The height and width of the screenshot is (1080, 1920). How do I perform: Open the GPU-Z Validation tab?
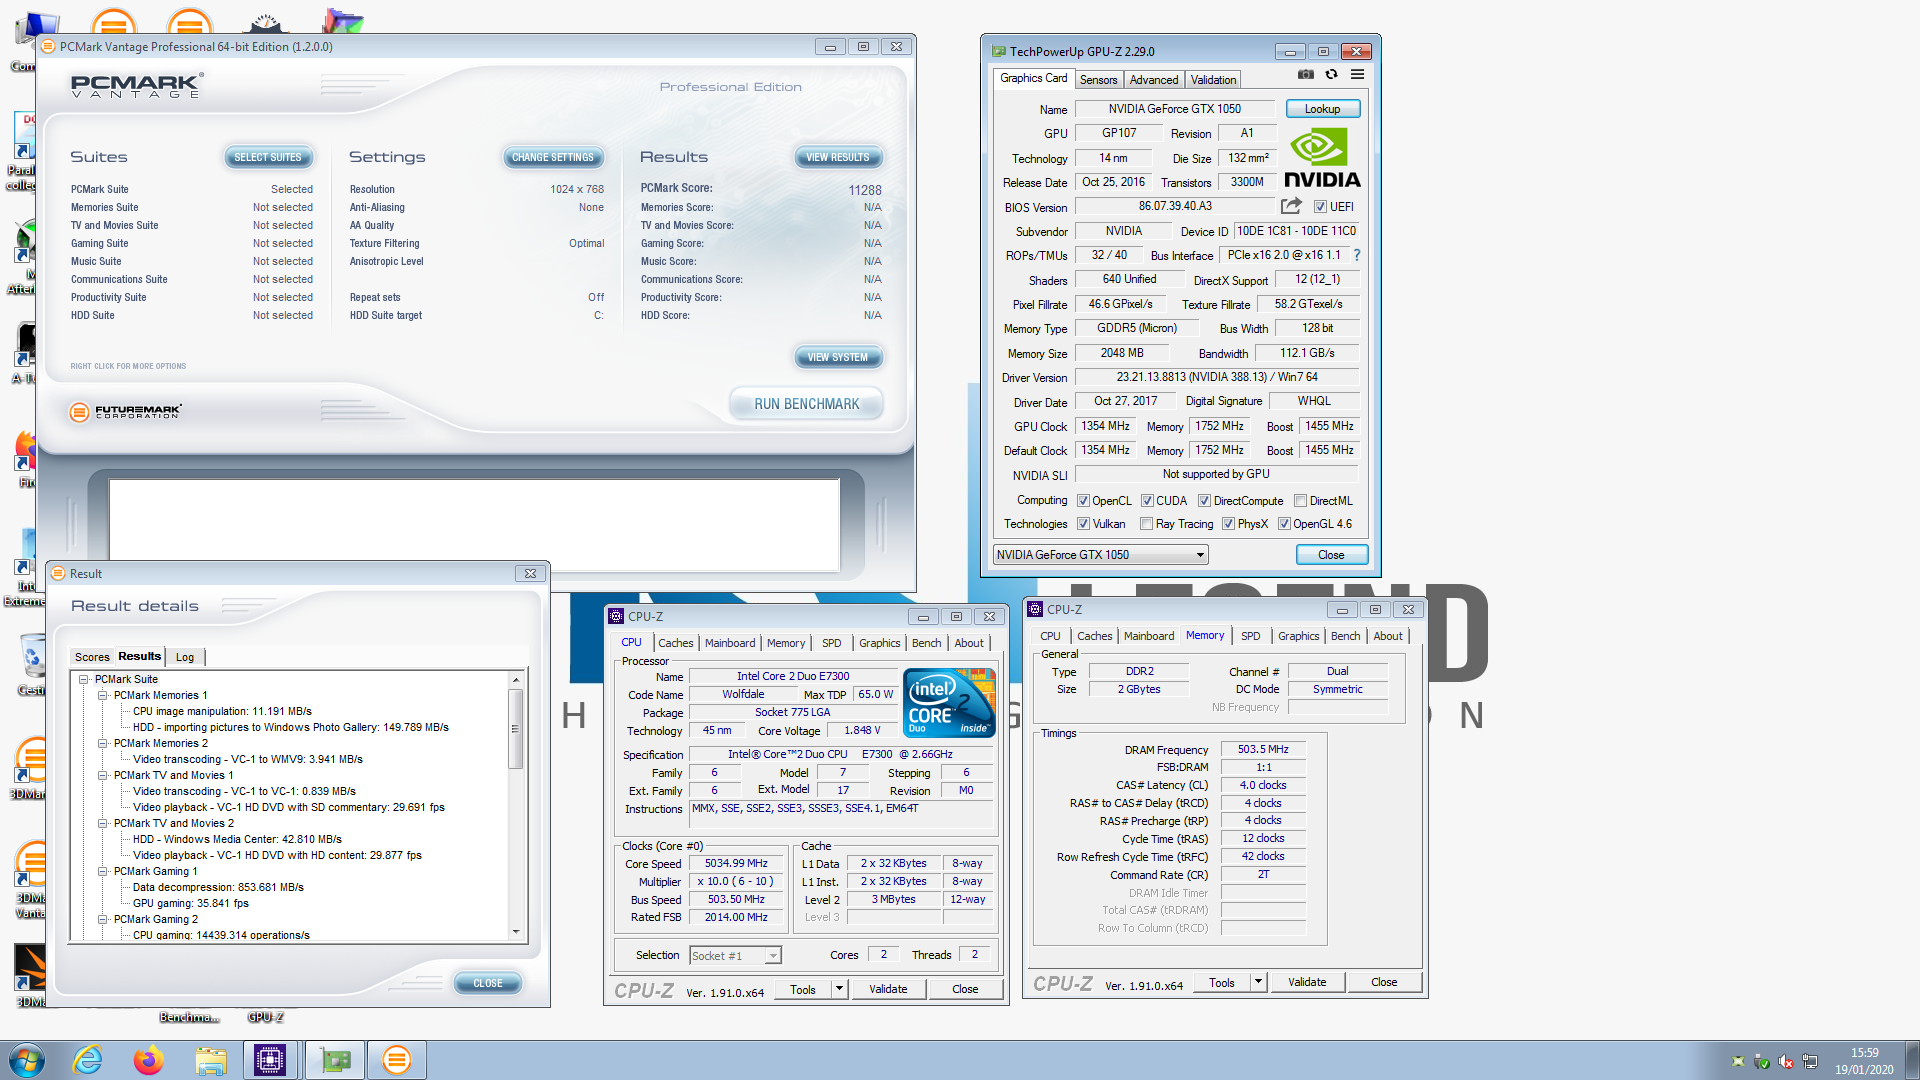point(1213,80)
